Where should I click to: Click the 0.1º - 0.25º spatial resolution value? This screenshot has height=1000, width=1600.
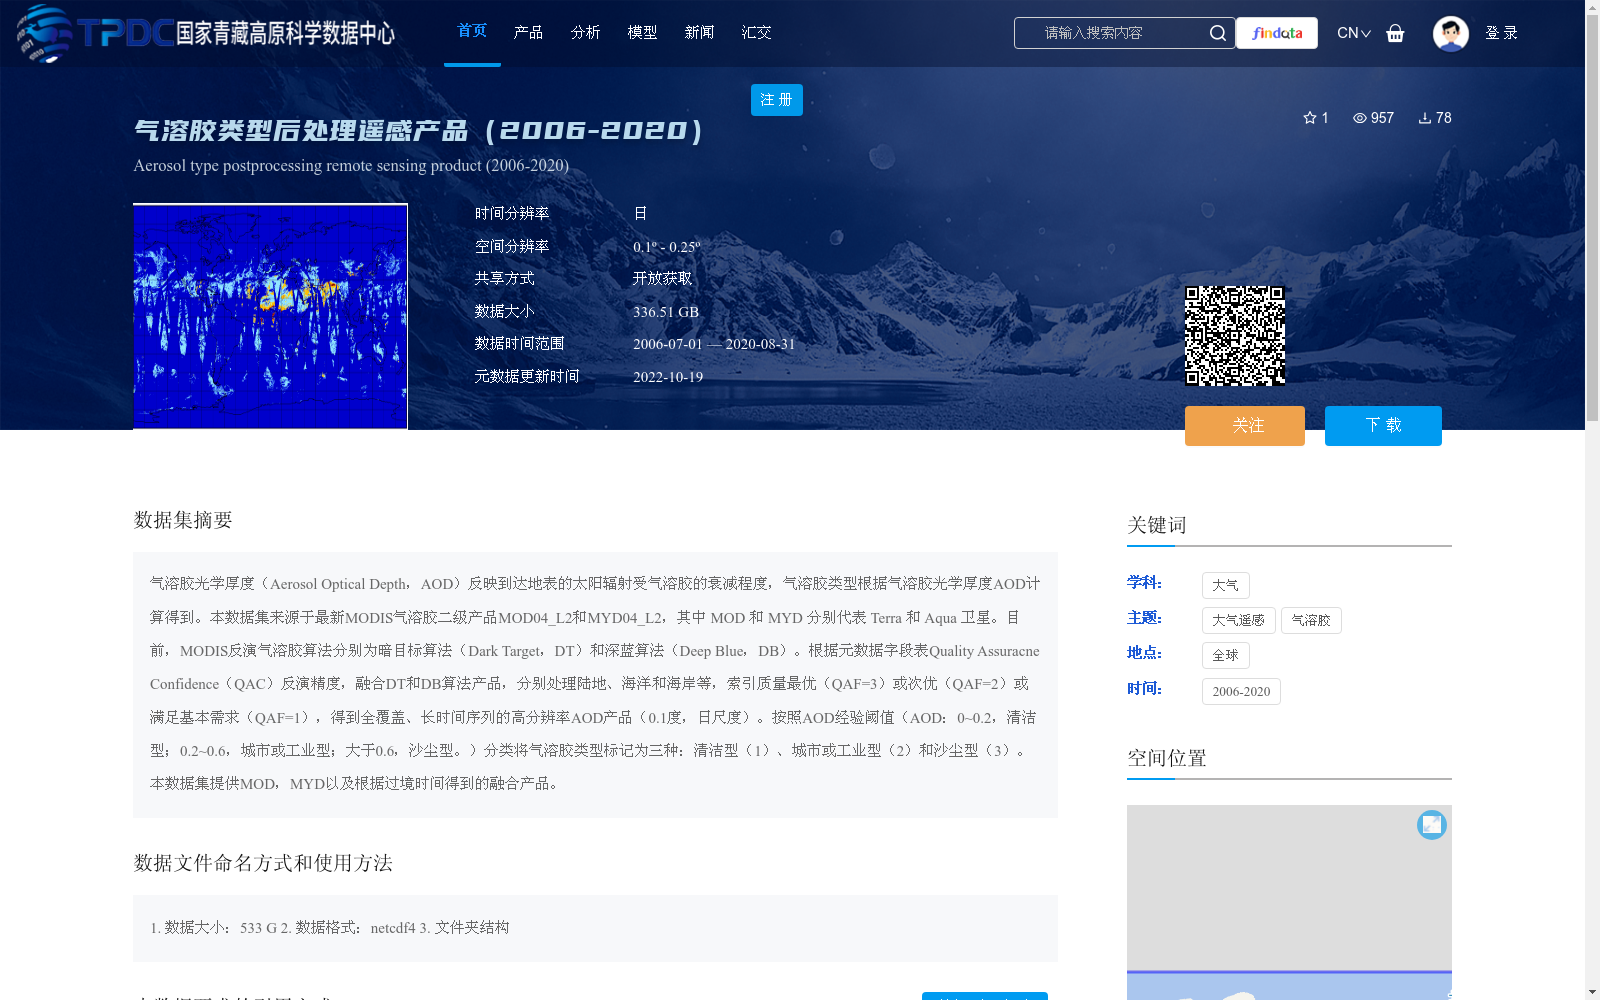coord(666,247)
